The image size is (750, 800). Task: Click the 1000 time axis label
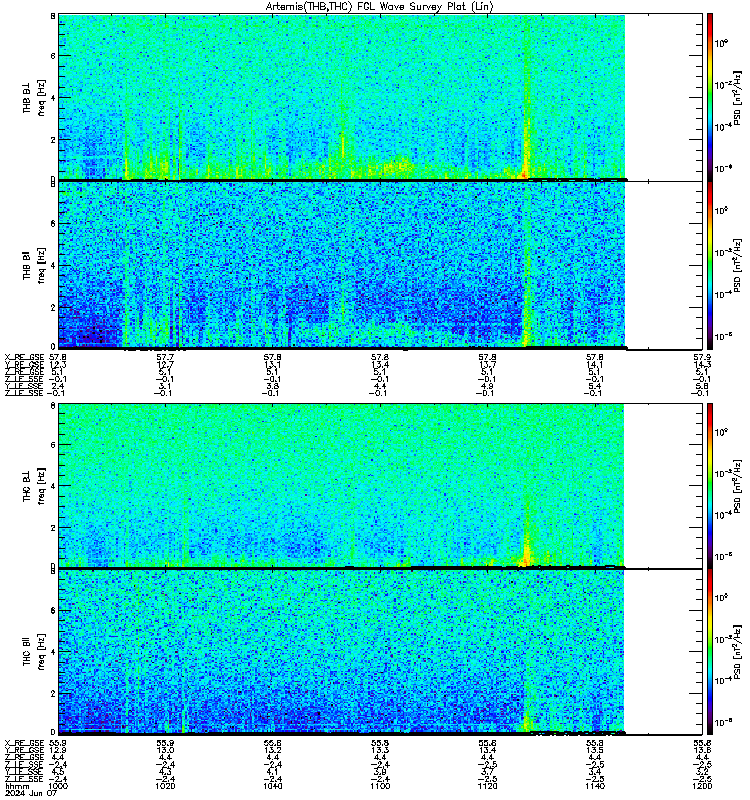click(x=58, y=786)
